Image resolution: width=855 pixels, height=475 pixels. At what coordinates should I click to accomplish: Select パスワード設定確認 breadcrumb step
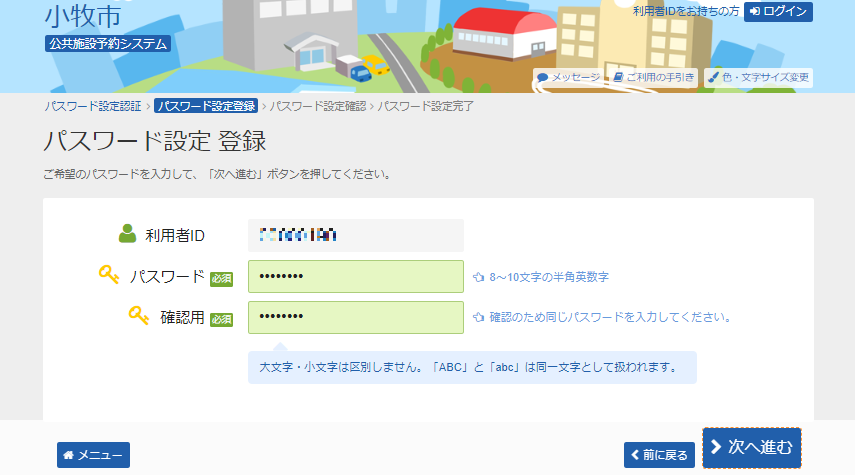(317, 106)
